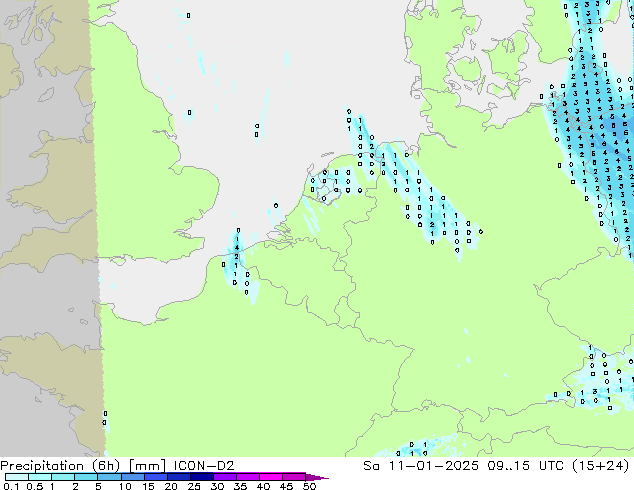This screenshot has height=490, width=634.
Task: Pick the 35–40 mm violet legend swatch
Action: [x=248, y=477]
